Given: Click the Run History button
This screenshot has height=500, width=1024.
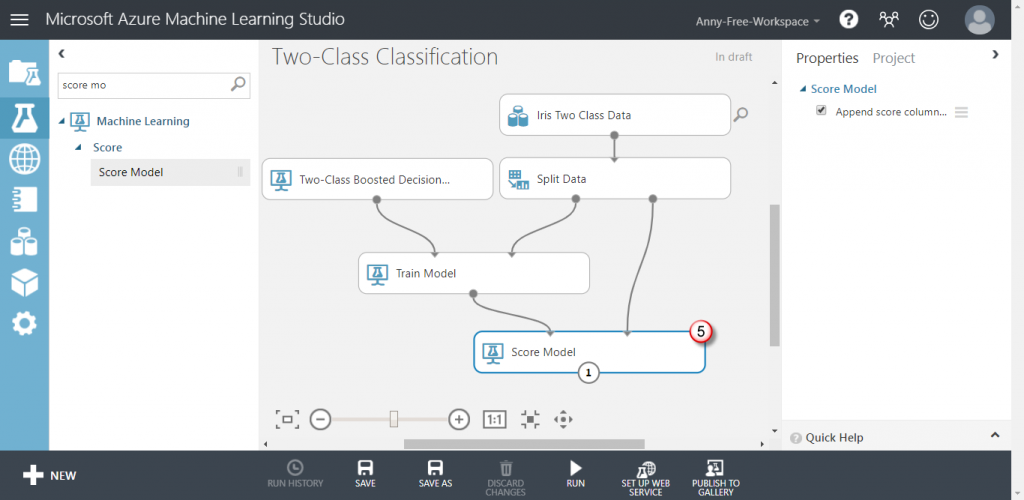Looking at the screenshot, I should point(295,475).
